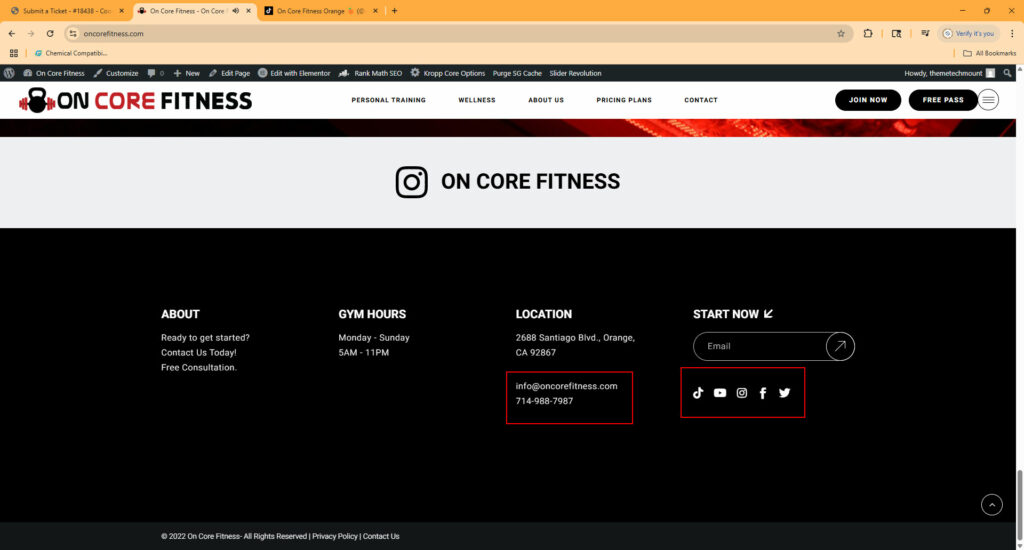The height and width of the screenshot is (550, 1024).
Task: Open the Facebook icon in footer
Action: coord(763,393)
